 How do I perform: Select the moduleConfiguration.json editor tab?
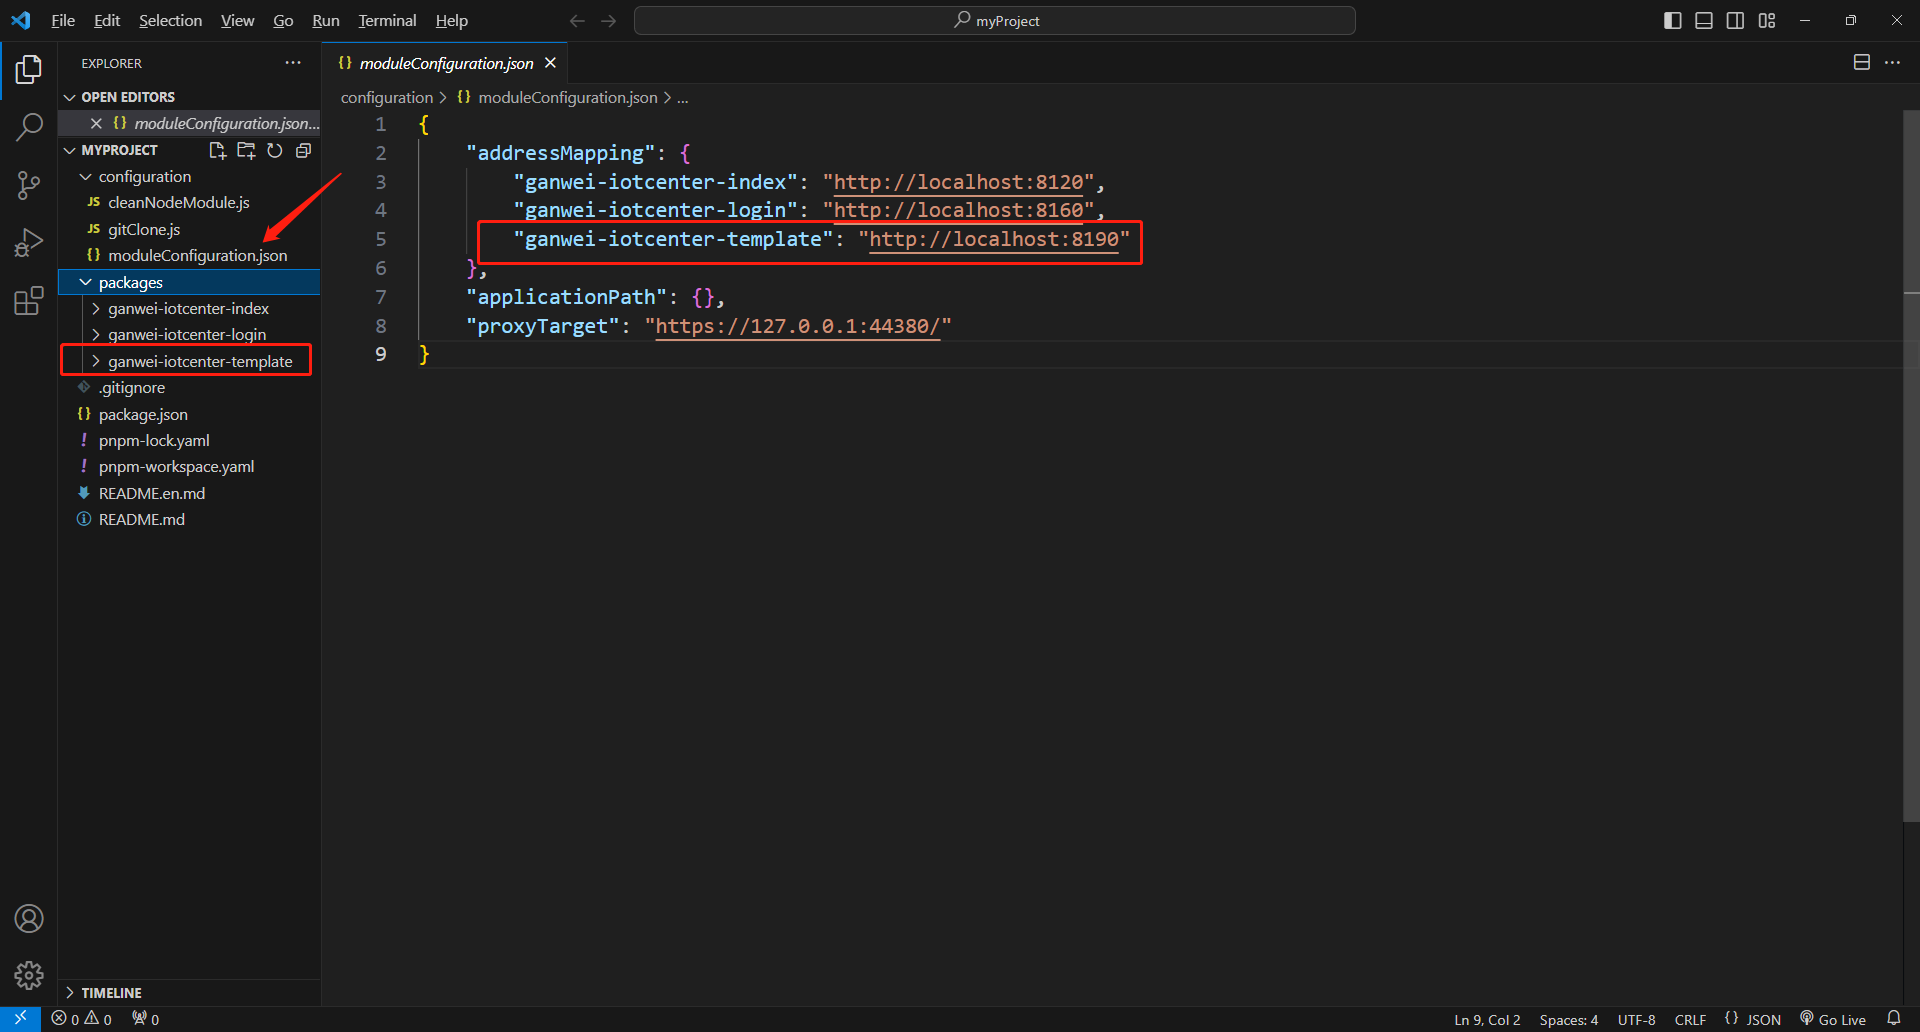pos(446,63)
